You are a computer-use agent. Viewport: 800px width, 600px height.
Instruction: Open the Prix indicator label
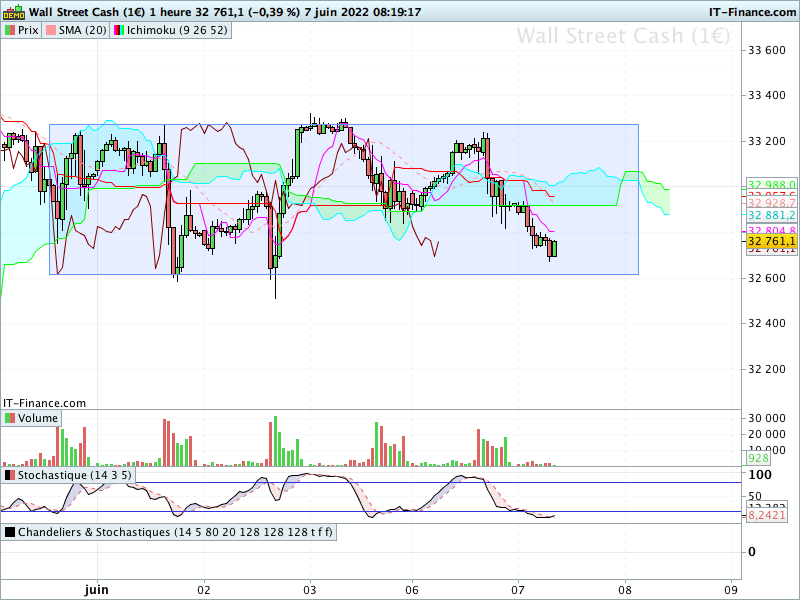[28, 30]
